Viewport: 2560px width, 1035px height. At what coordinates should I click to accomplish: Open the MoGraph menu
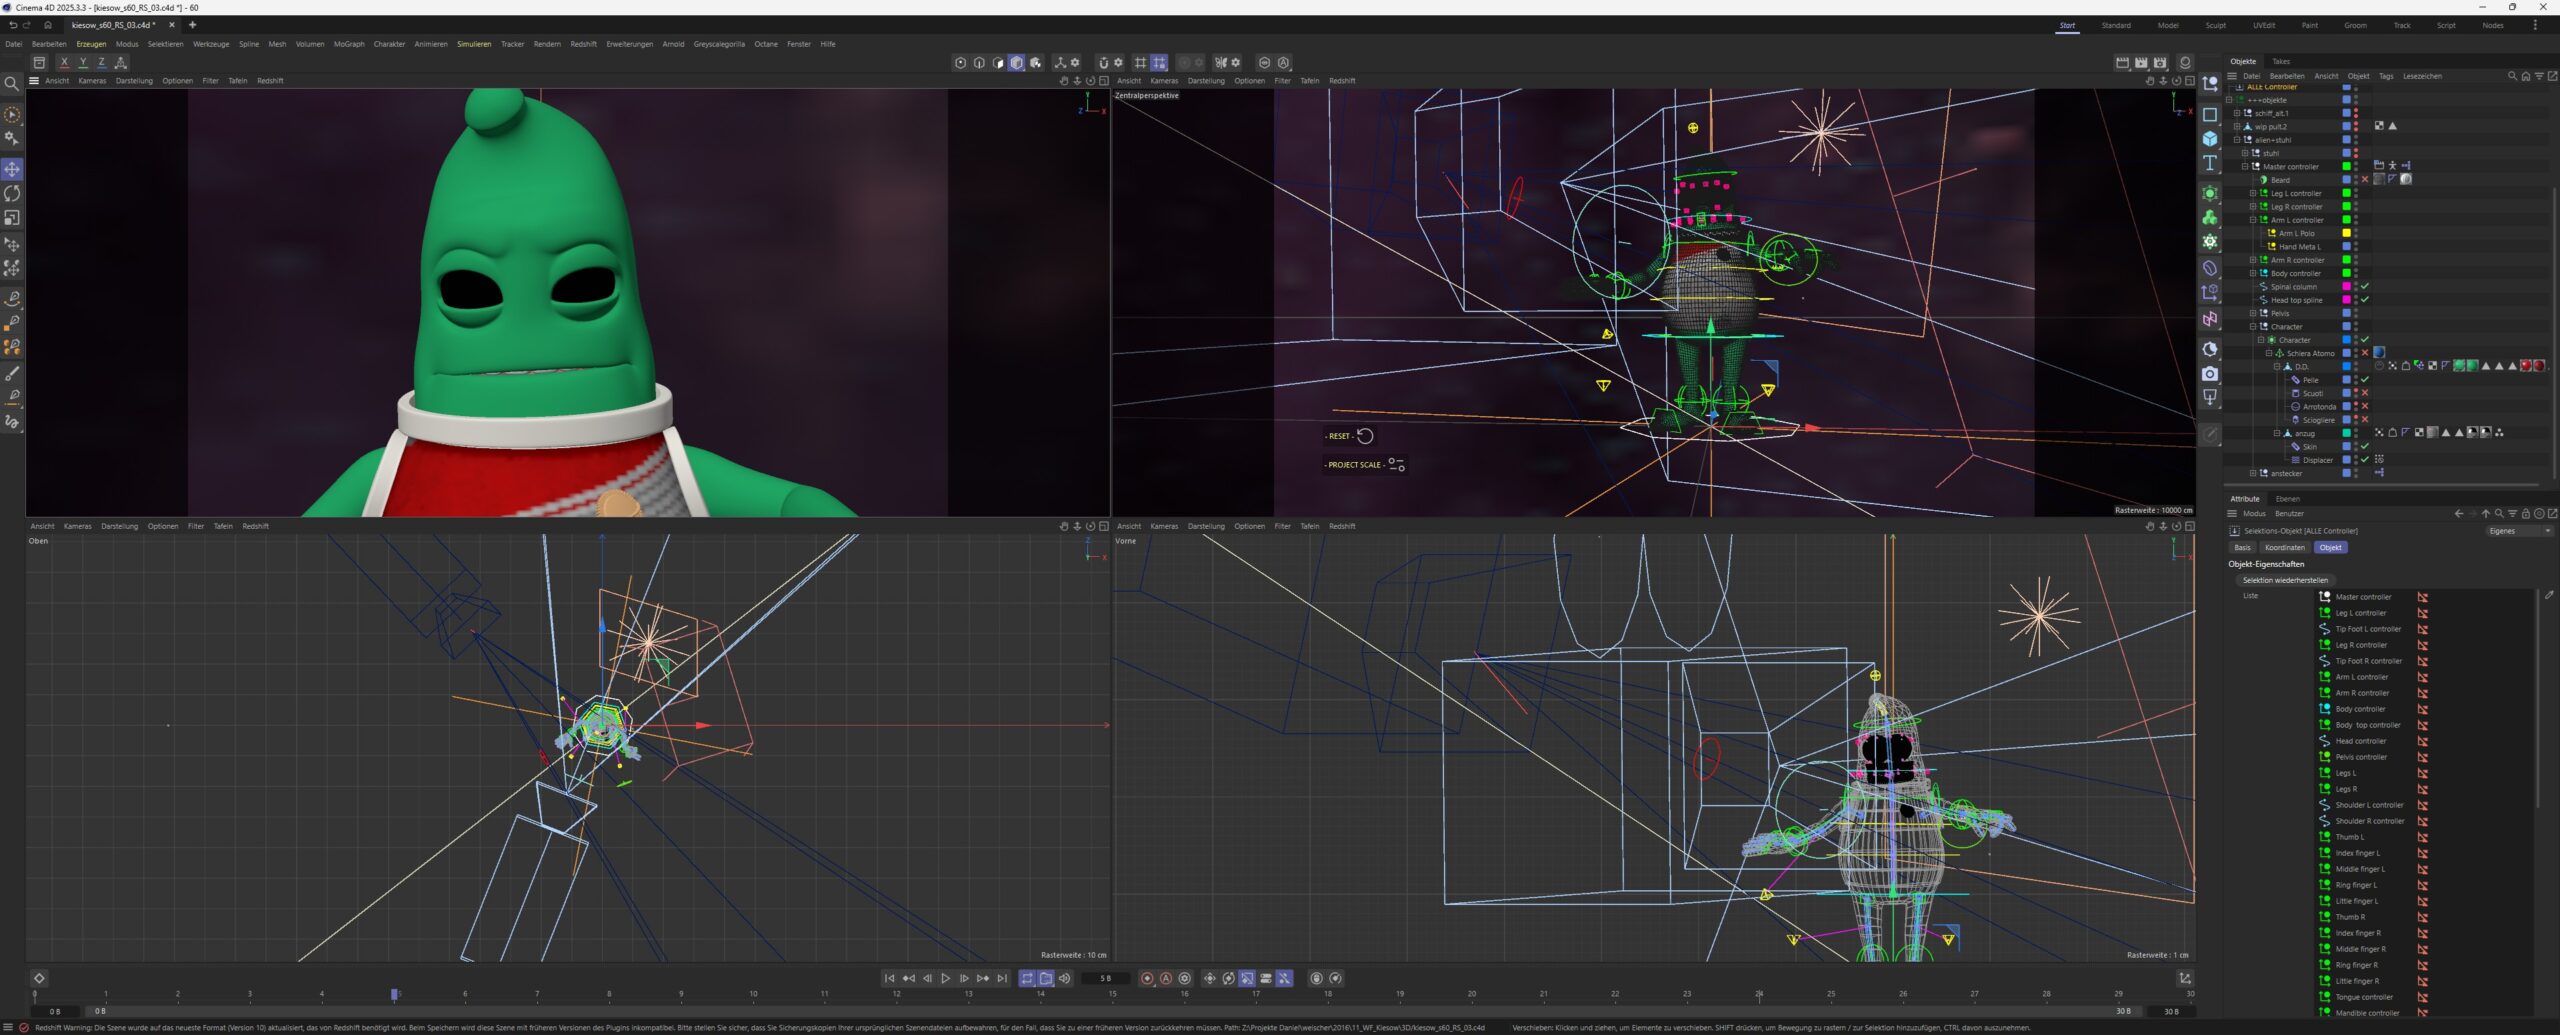(349, 44)
